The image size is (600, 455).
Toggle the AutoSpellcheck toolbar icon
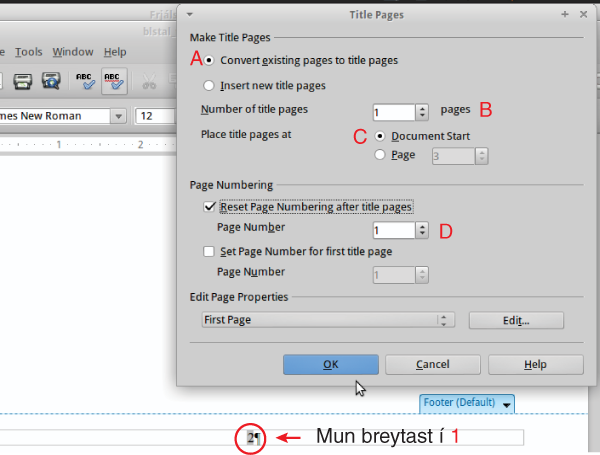[x=114, y=81]
